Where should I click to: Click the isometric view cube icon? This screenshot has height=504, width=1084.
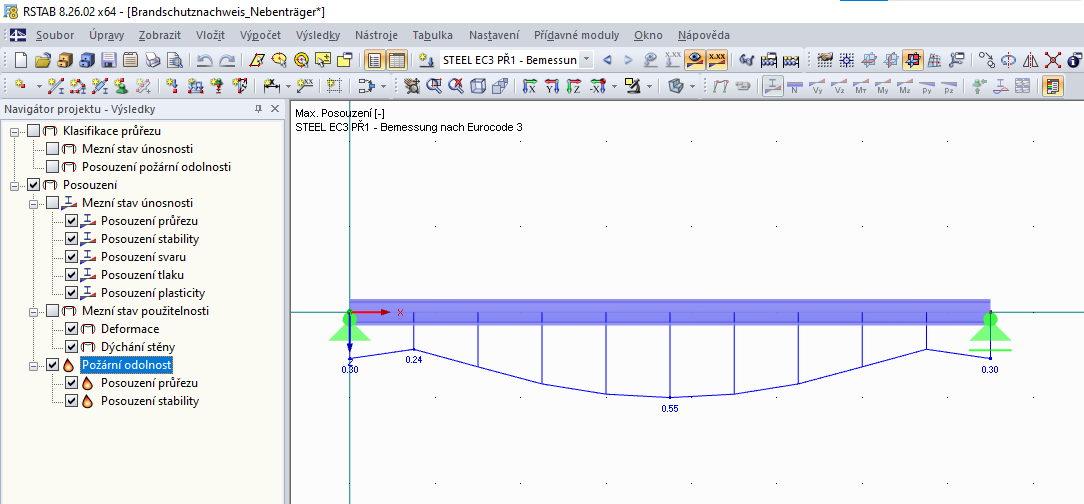[477, 86]
